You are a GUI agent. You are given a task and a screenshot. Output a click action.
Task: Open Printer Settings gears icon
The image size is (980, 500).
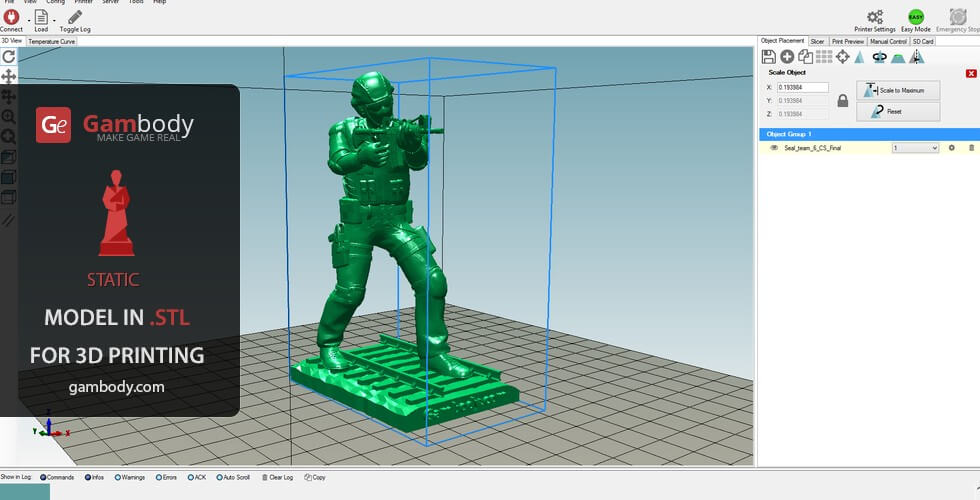[x=875, y=17]
